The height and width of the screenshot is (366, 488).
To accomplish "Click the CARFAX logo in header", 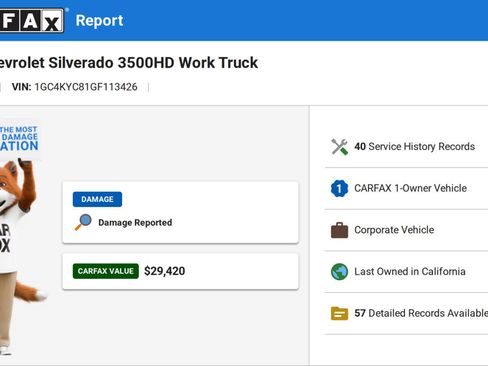I will (32, 21).
